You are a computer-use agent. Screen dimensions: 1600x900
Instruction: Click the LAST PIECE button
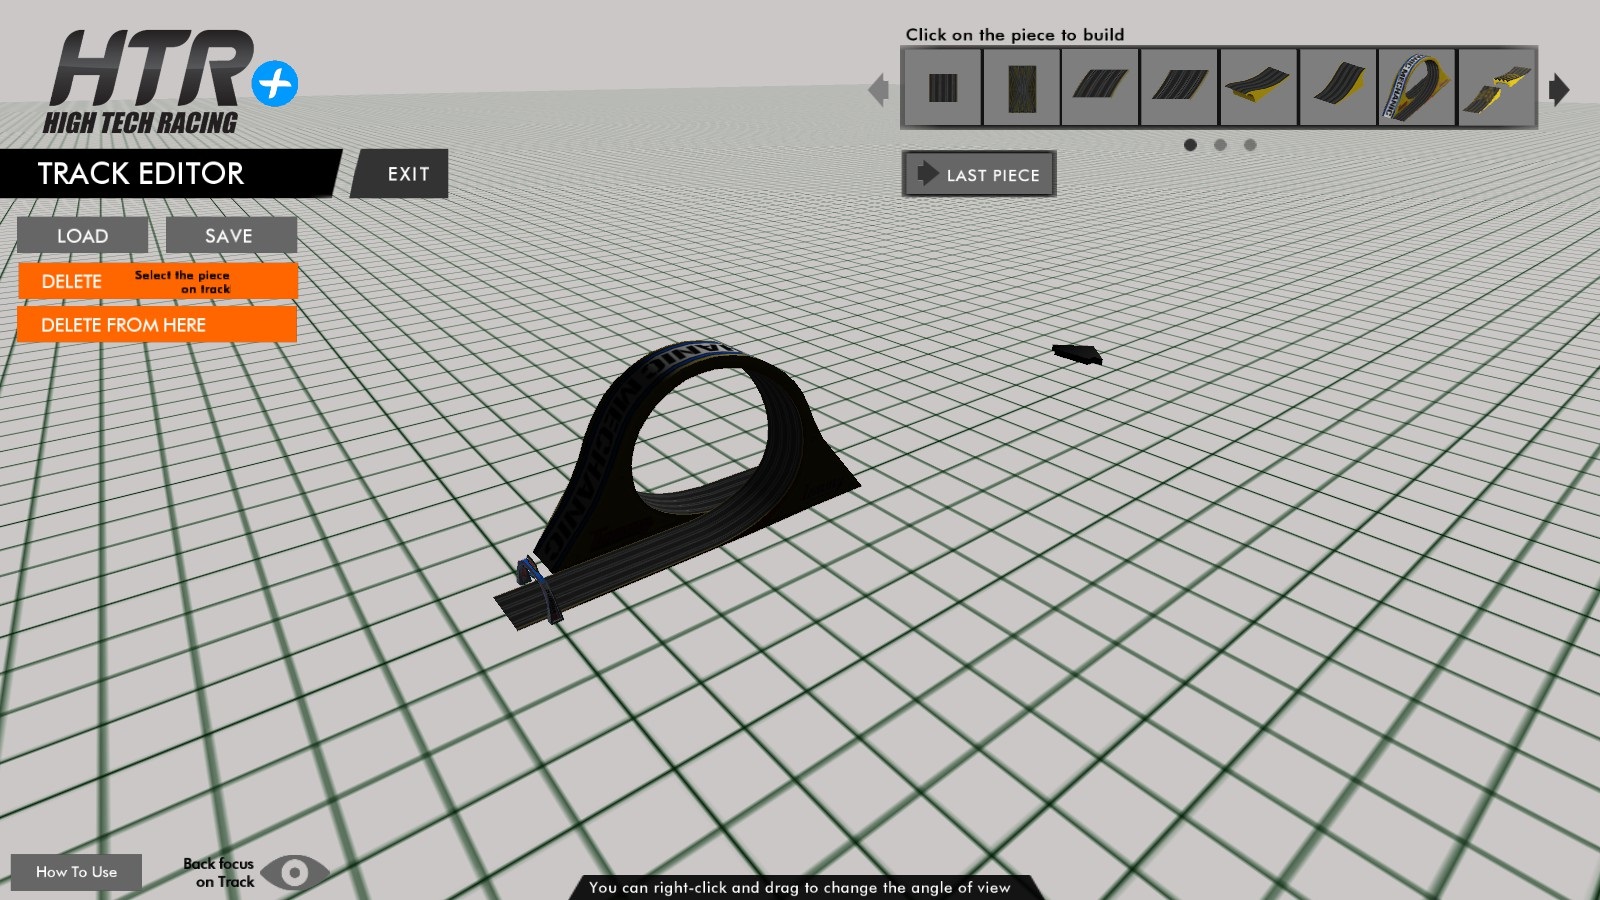point(979,175)
